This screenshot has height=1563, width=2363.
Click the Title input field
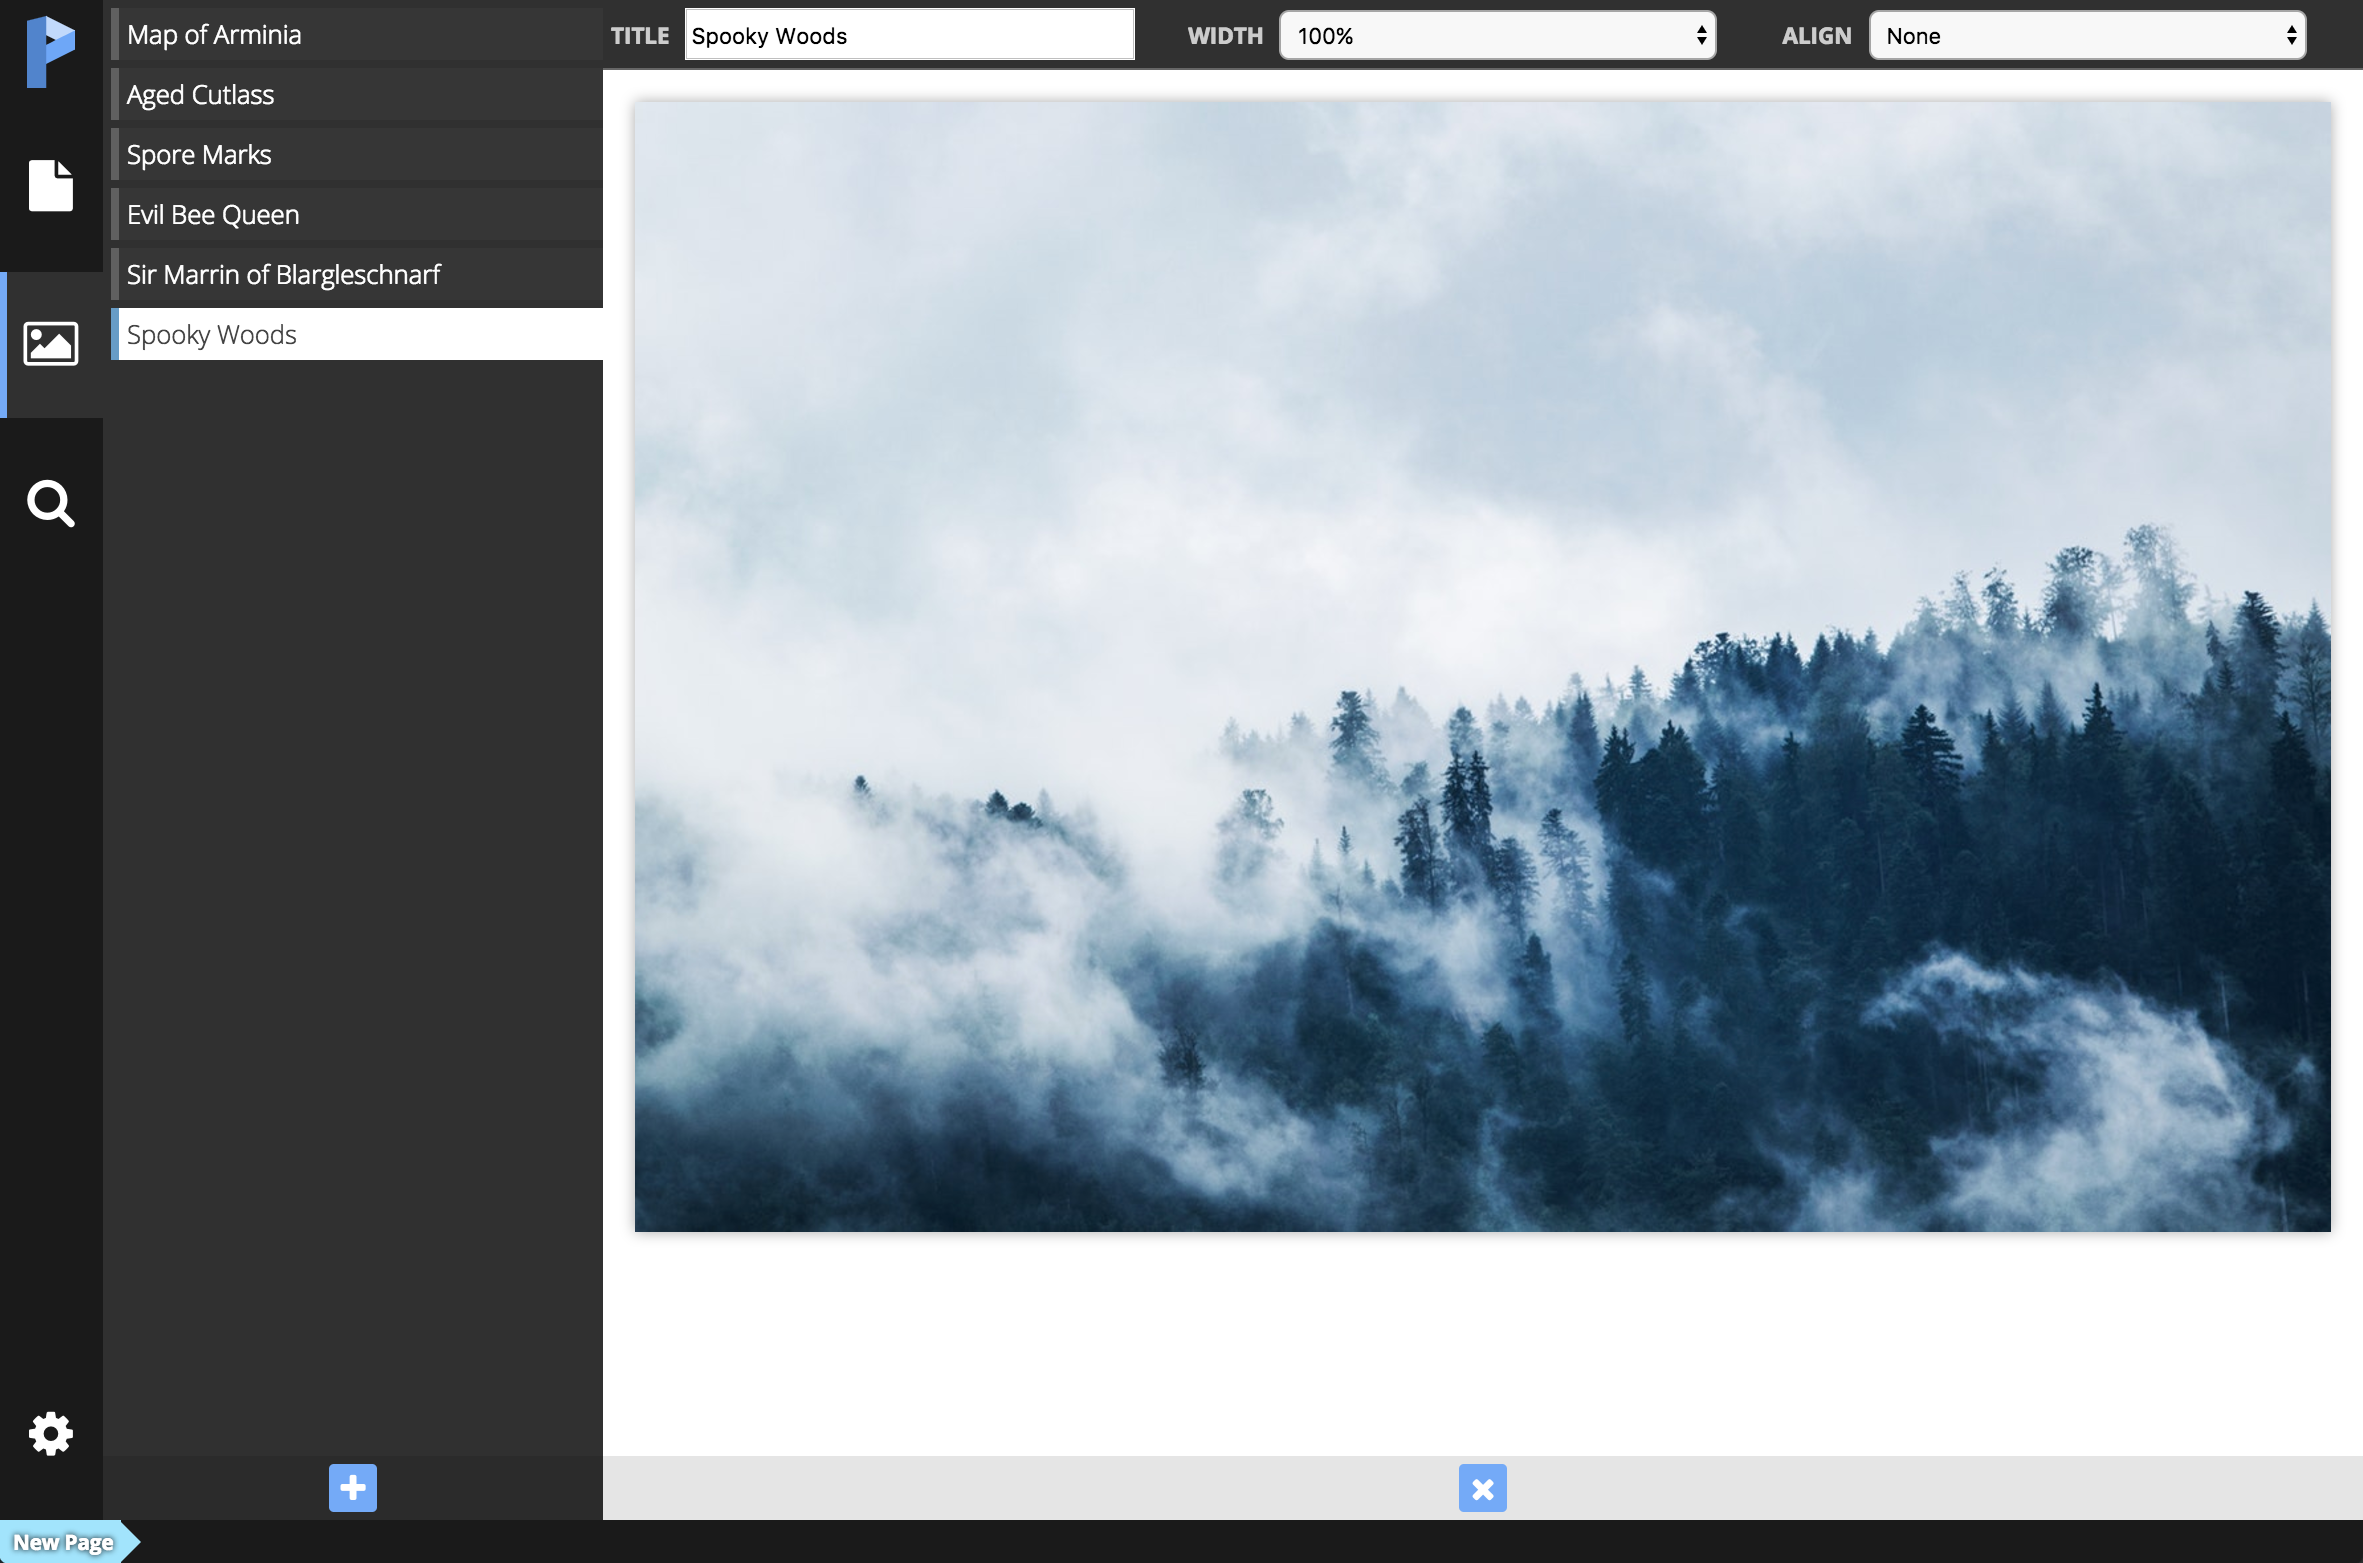(x=908, y=36)
